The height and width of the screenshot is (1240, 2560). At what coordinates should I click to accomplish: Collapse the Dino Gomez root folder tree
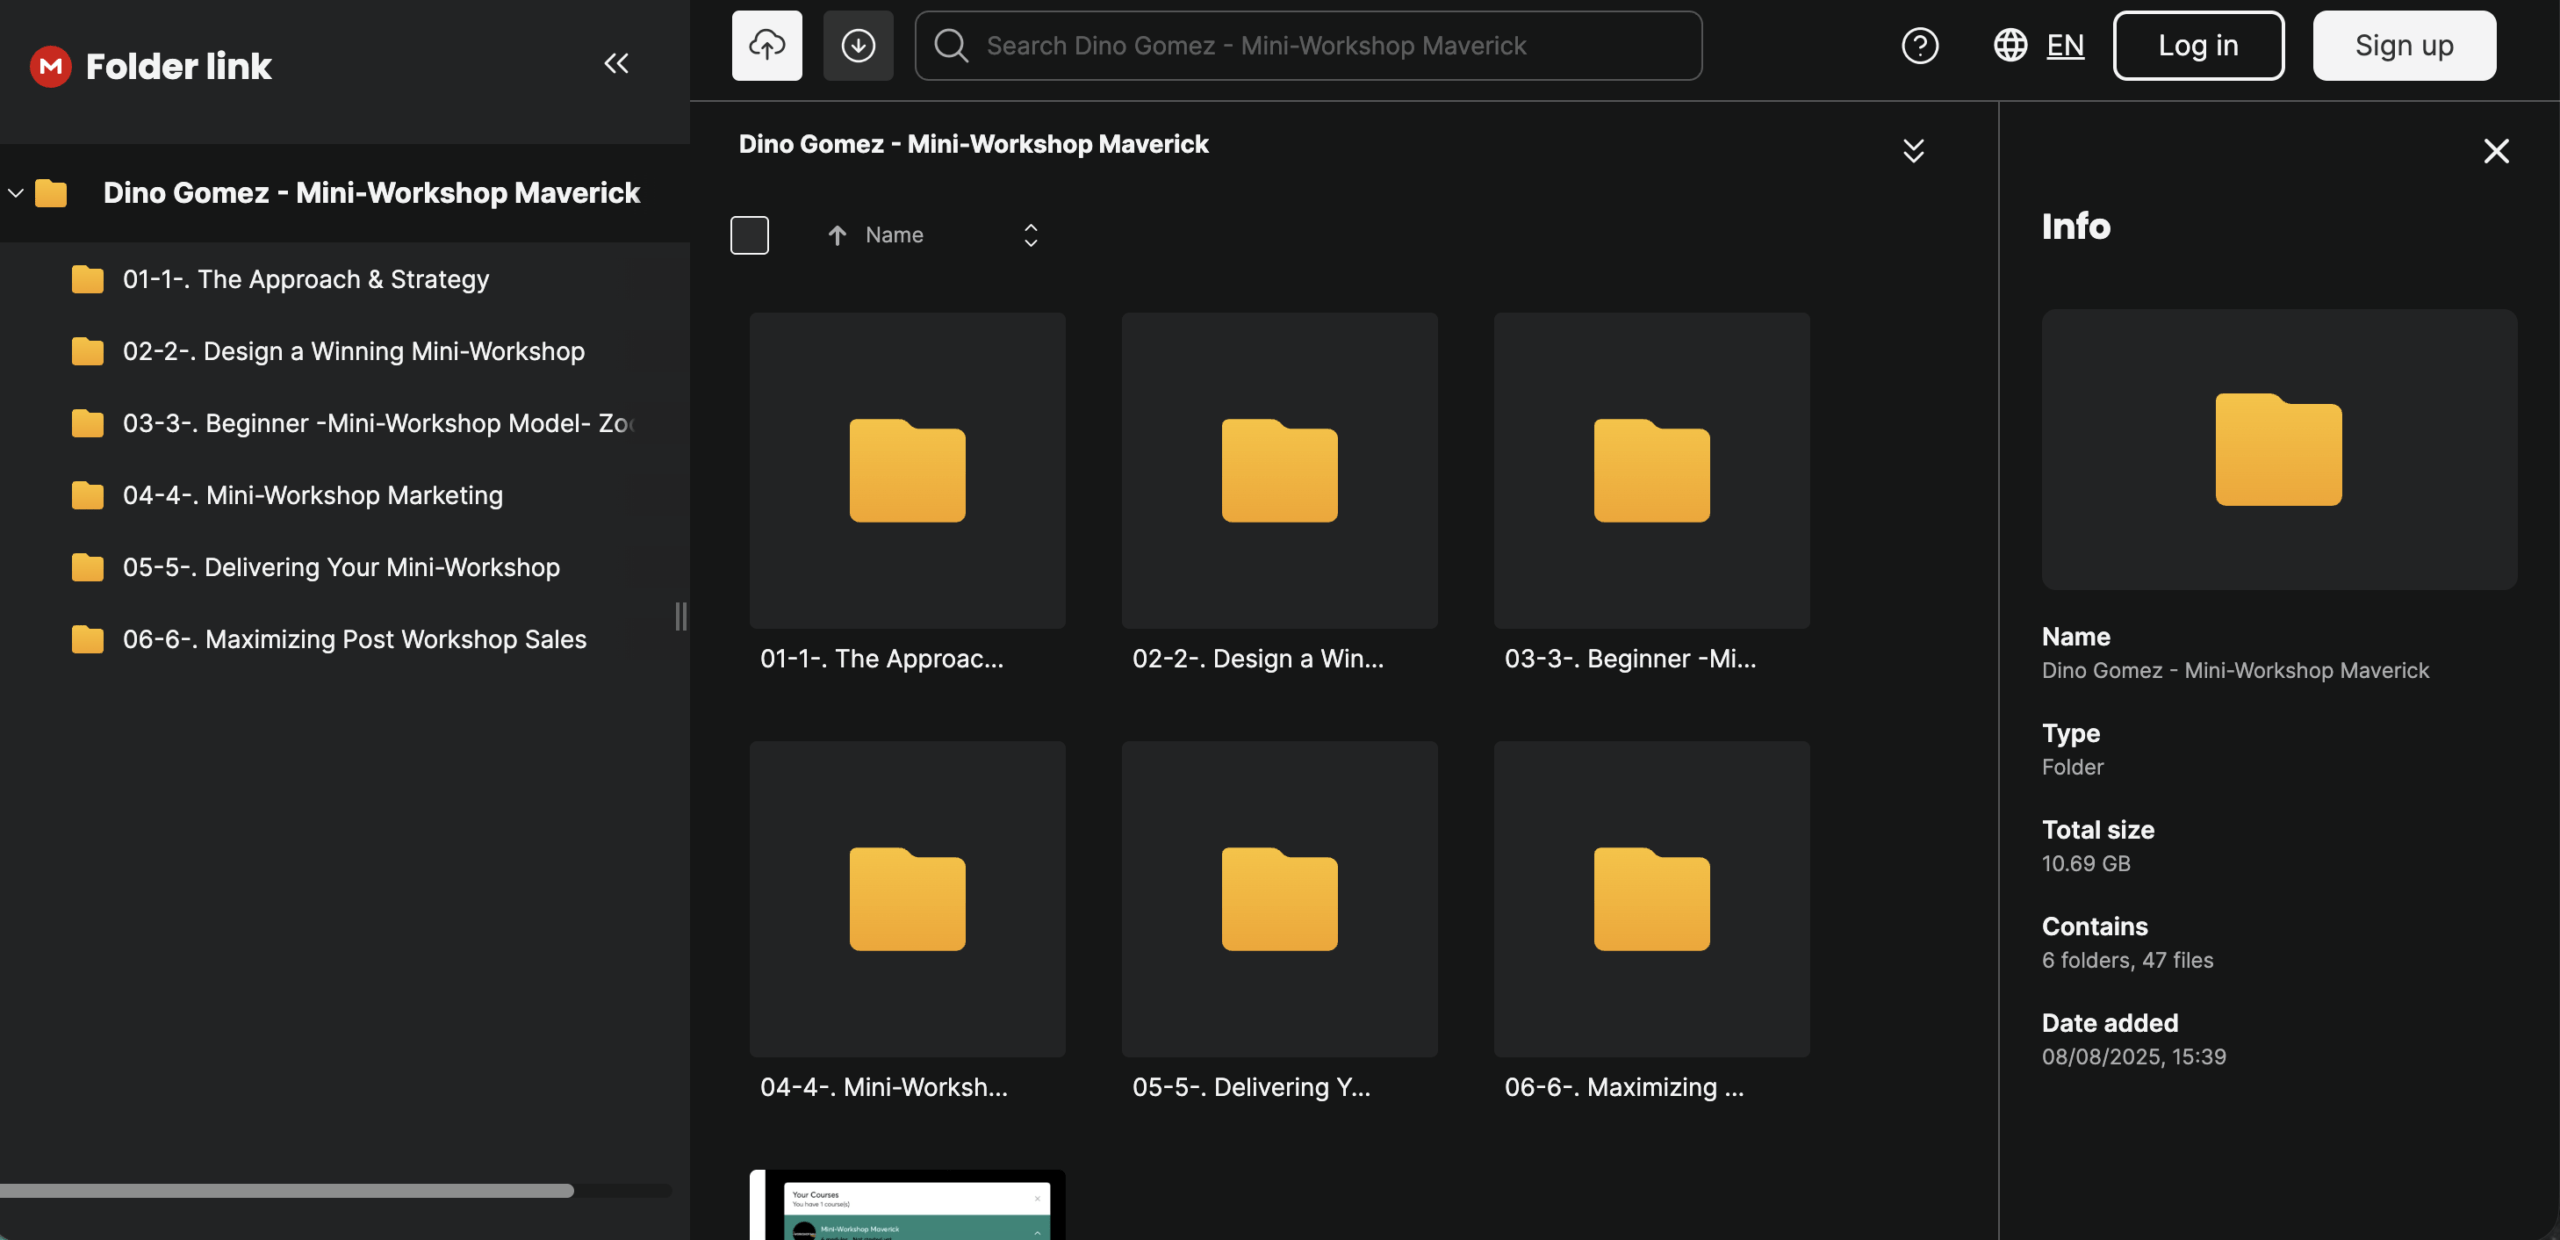[x=16, y=193]
